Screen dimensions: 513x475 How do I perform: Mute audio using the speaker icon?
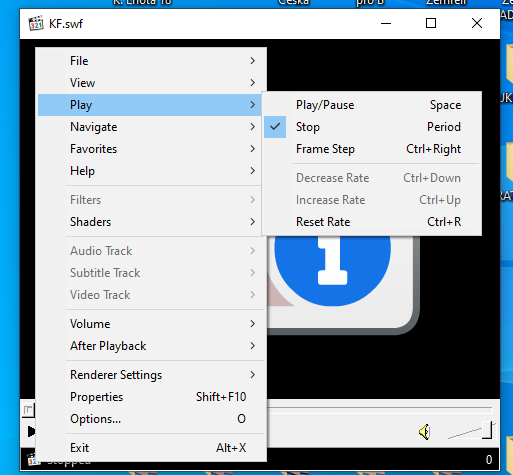click(x=424, y=432)
